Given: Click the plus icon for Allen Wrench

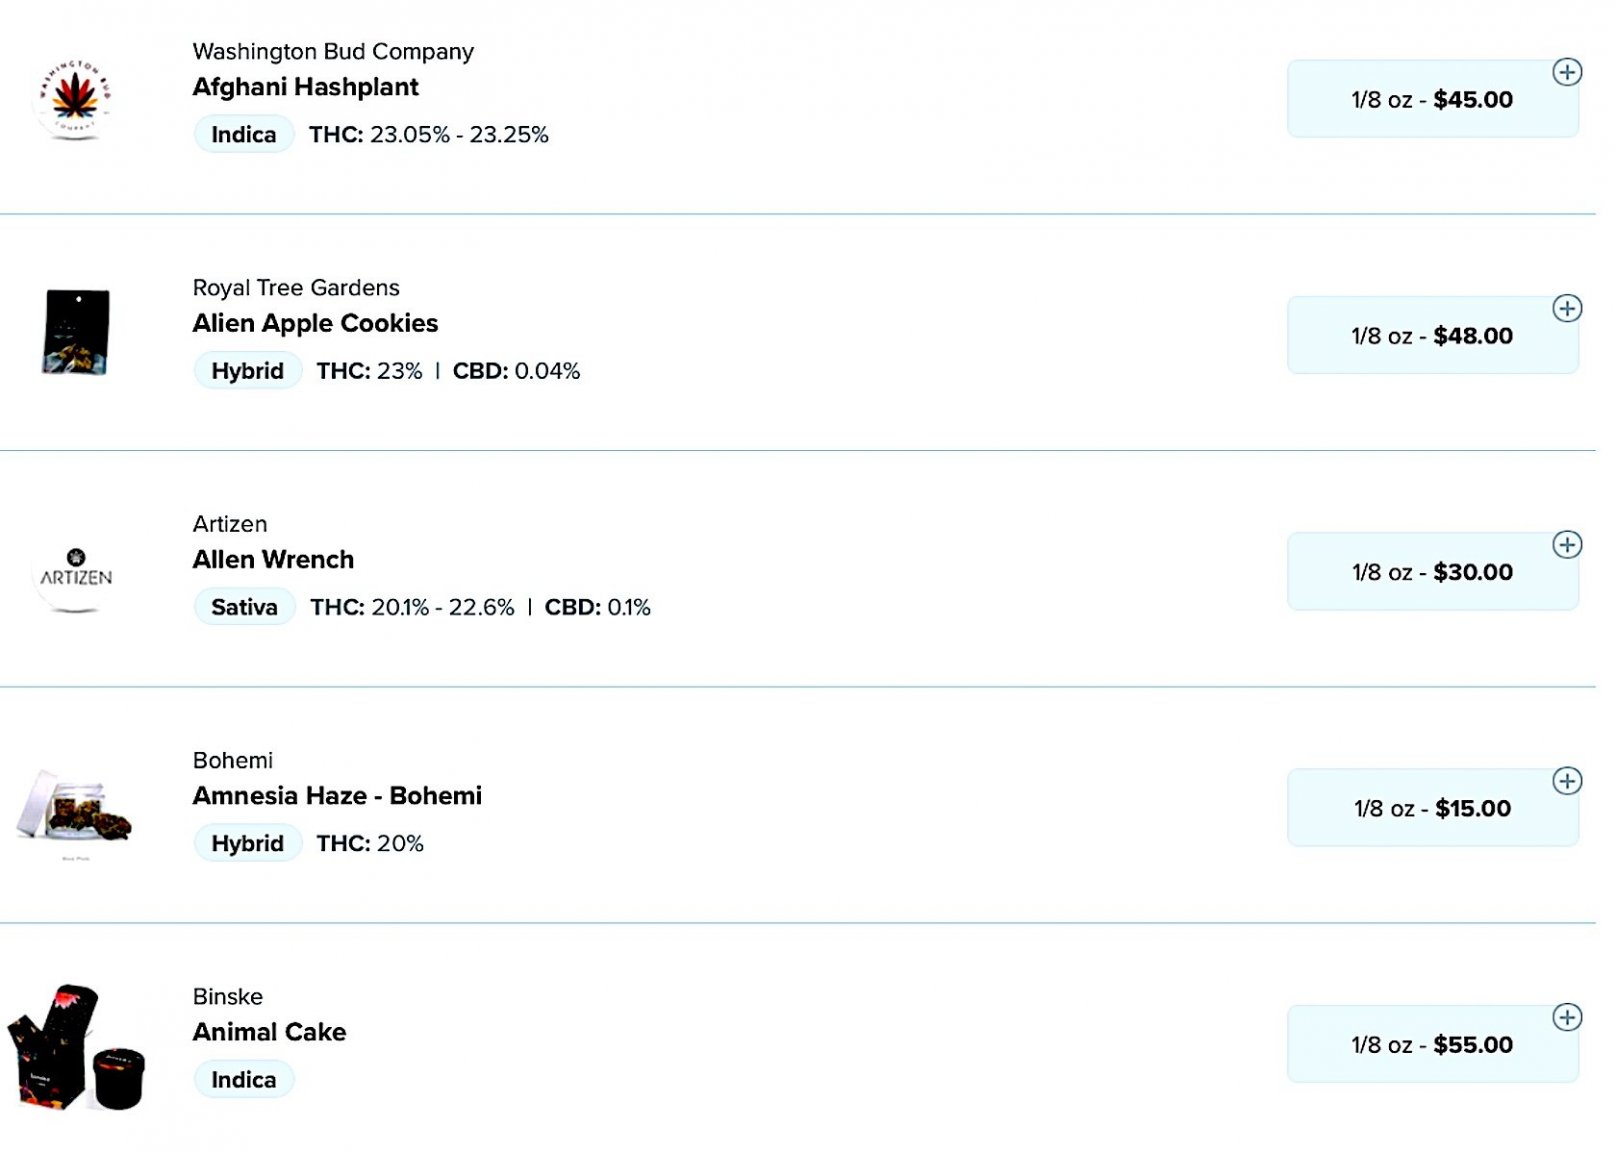Looking at the screenshot, I should coord(1566,545).
